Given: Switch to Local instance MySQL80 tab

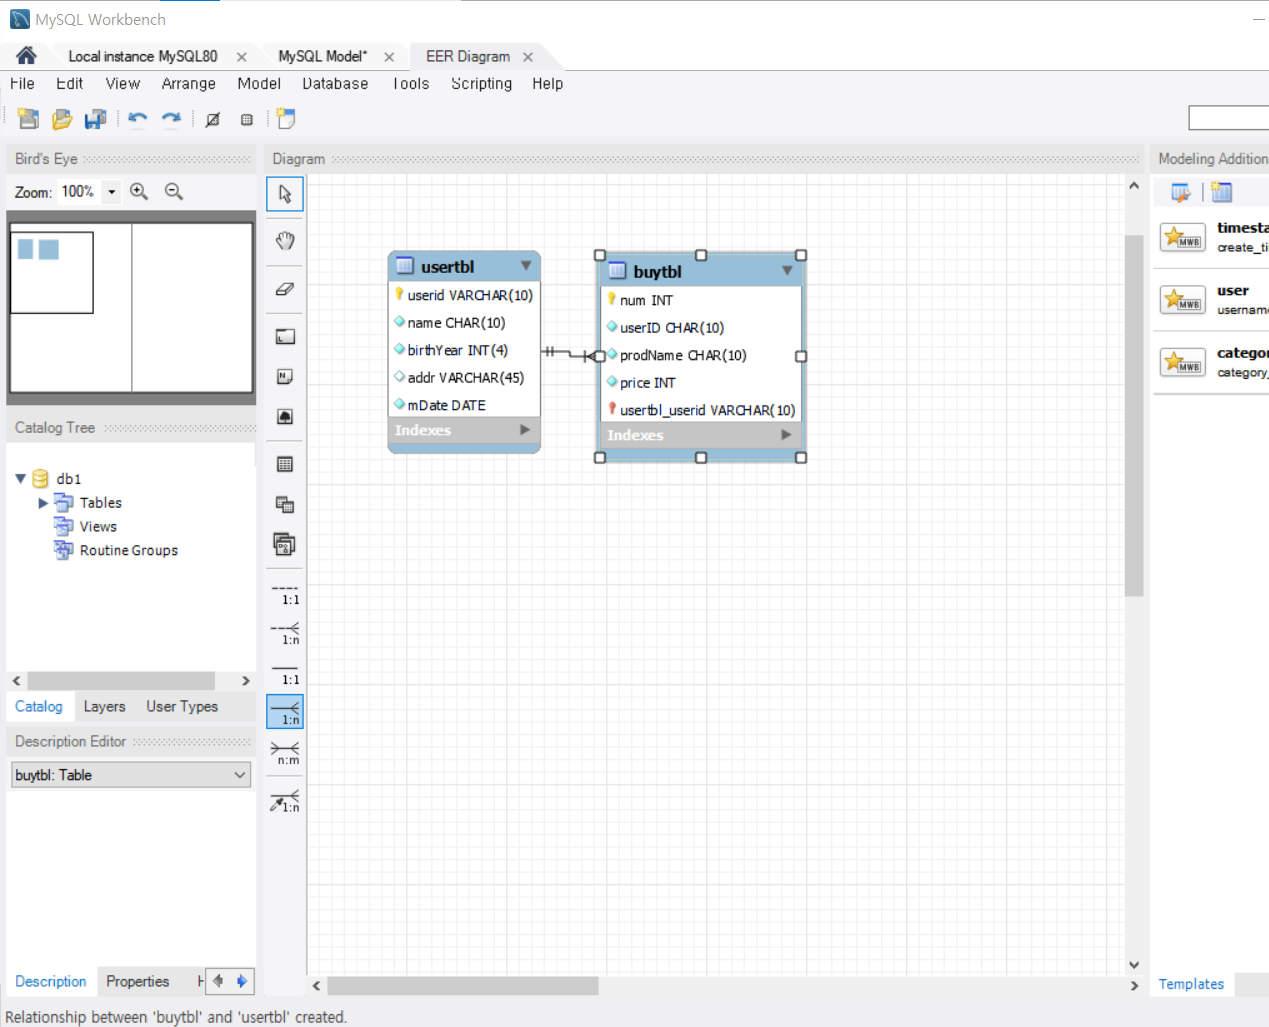Looking at the screenshot, I should 143,56.
